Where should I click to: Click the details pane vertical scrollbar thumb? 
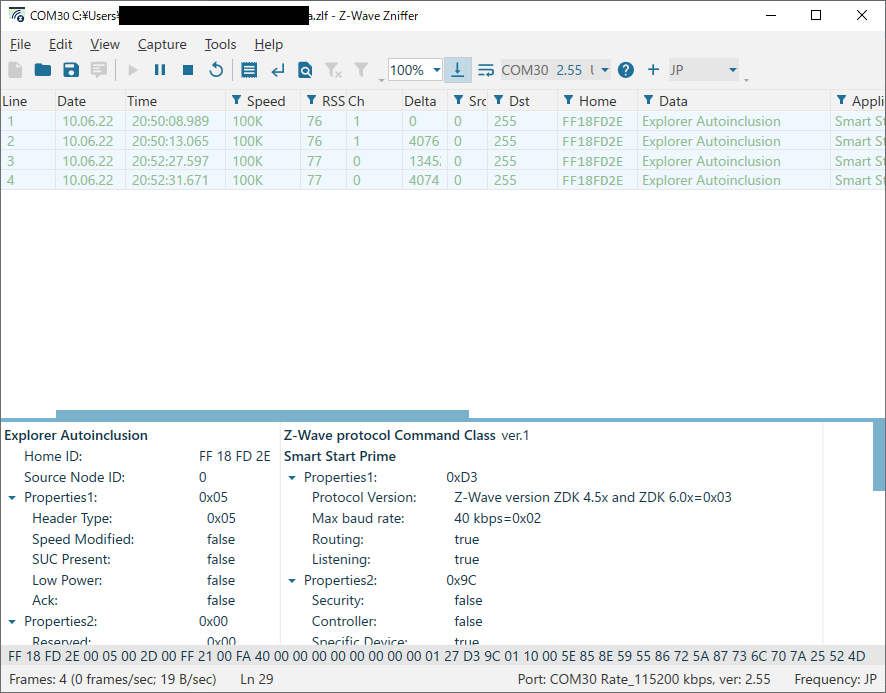point(879,454)
